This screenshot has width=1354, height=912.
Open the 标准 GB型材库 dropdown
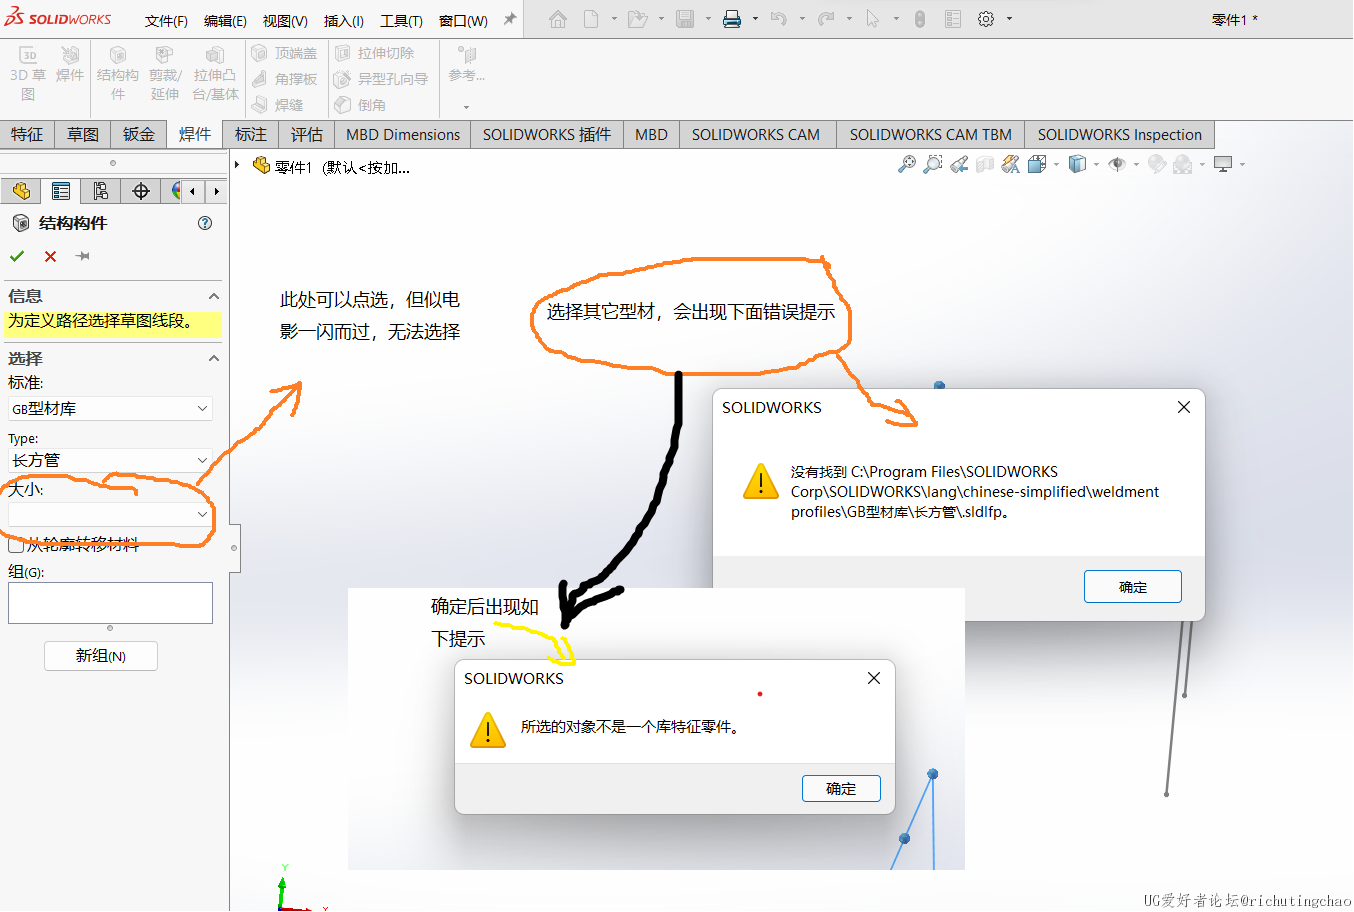(x=110, y=408)
